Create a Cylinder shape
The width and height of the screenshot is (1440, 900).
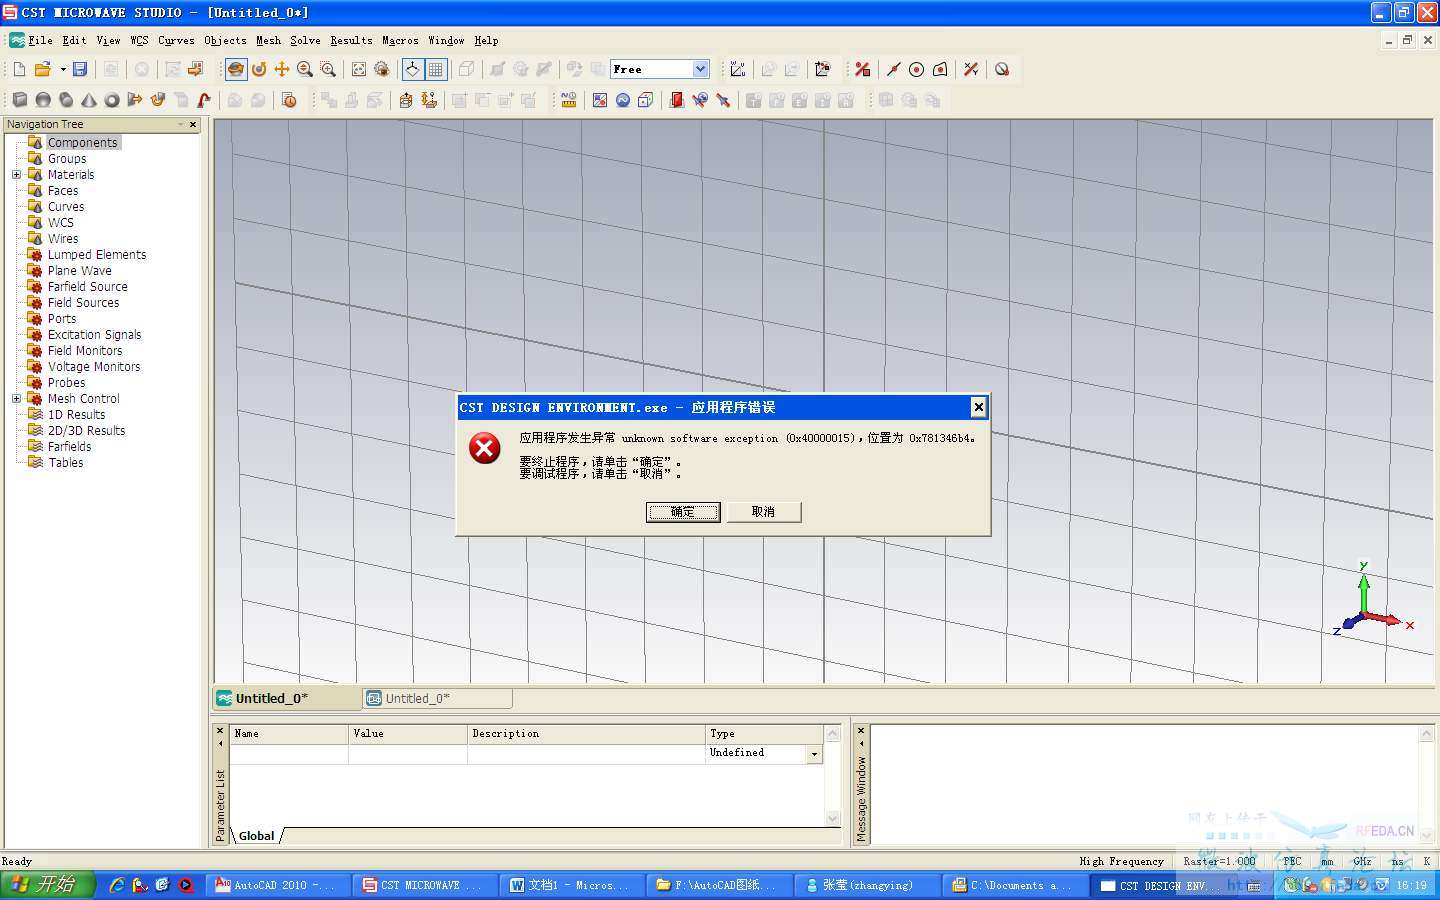pos(66,100)
